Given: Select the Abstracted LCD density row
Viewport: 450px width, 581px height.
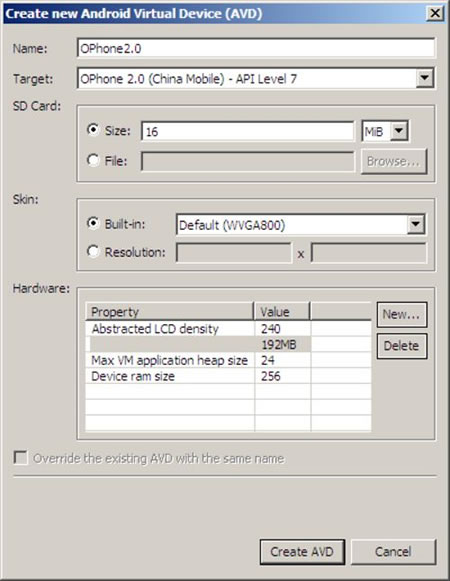Looking at the screenshot, I should [228, 329].
